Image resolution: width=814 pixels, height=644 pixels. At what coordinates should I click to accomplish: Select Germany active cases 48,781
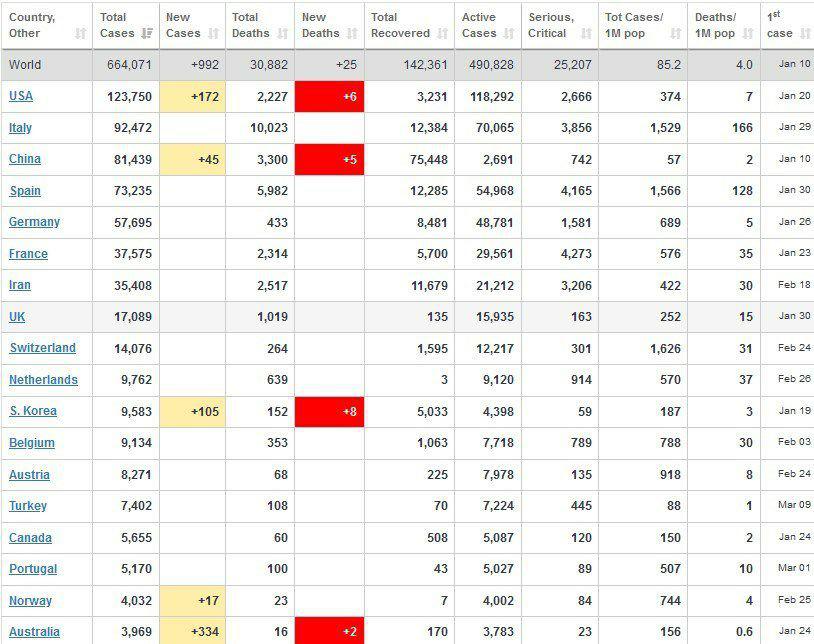(x=495, y=223)
